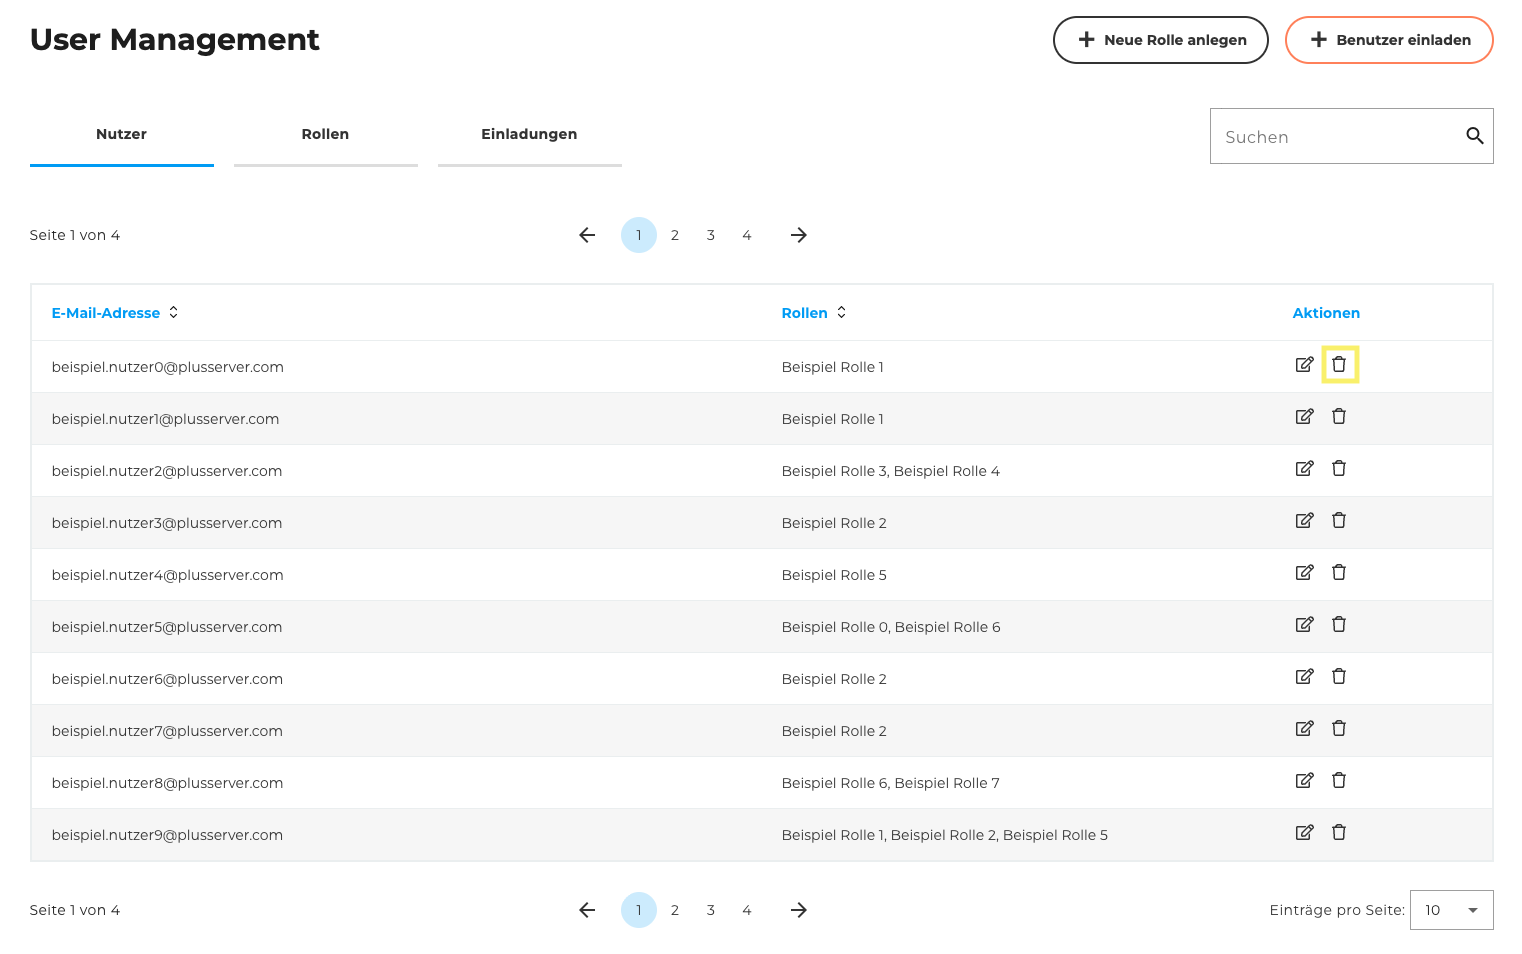Go to previous page using bottom arrow

(587, 910)
